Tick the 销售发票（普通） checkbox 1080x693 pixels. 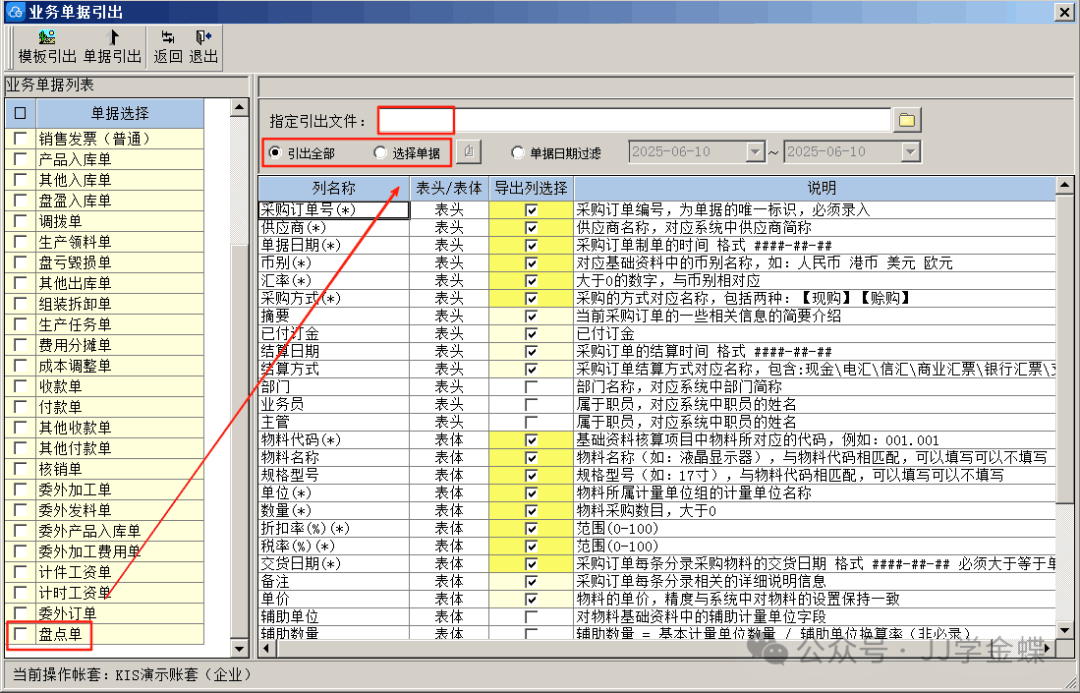[x=20, y=139]
